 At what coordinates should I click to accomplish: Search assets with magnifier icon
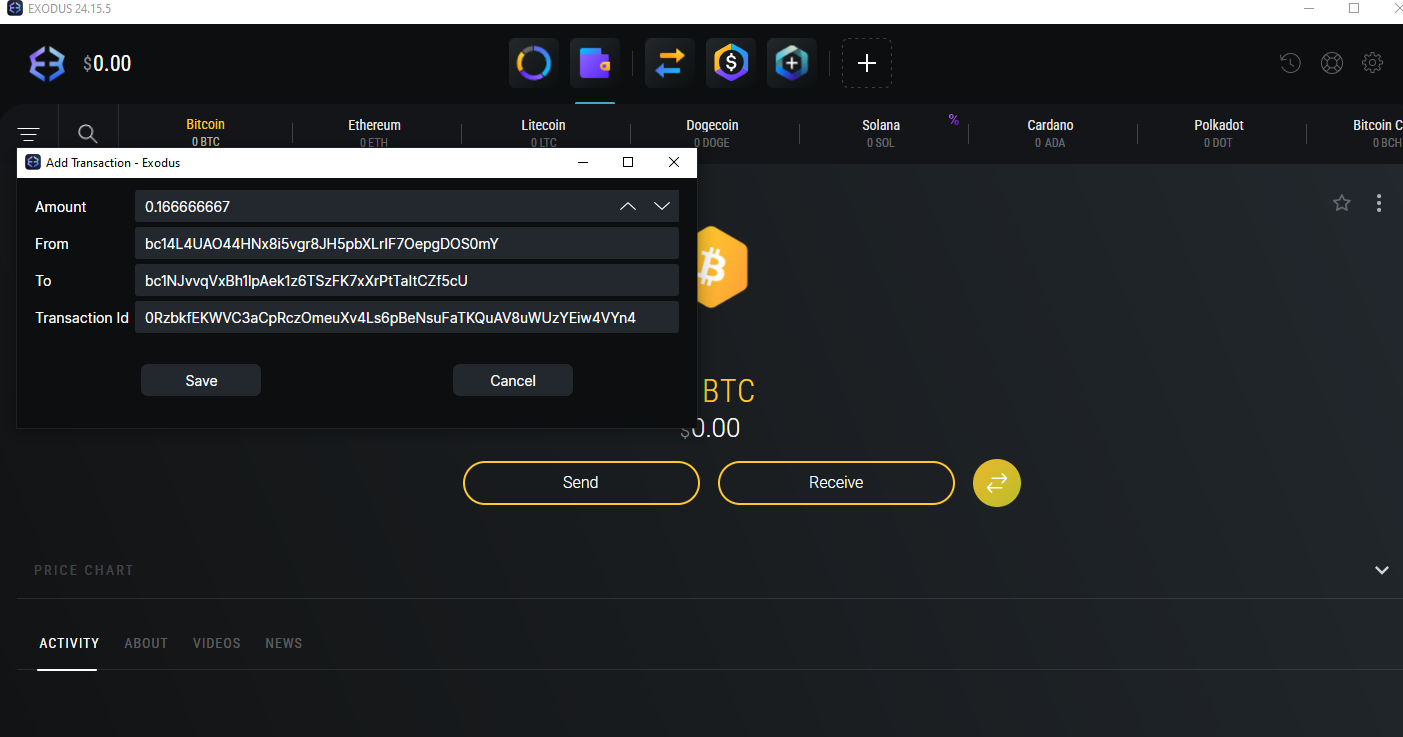coord(88,134)
